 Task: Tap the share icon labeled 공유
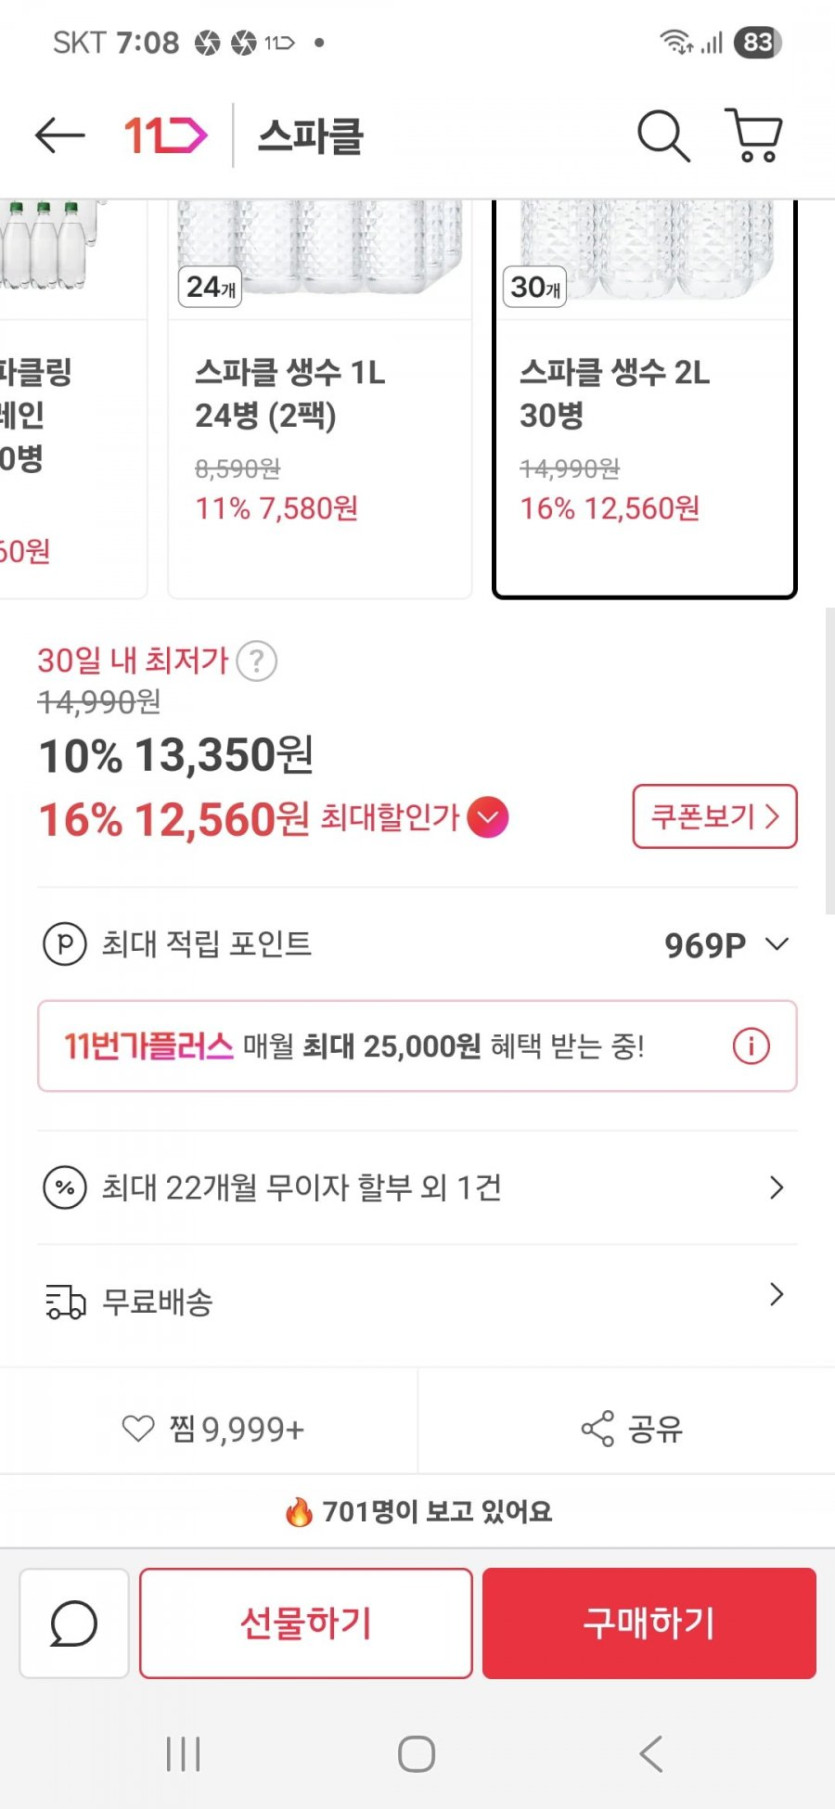pos(632,1429)
